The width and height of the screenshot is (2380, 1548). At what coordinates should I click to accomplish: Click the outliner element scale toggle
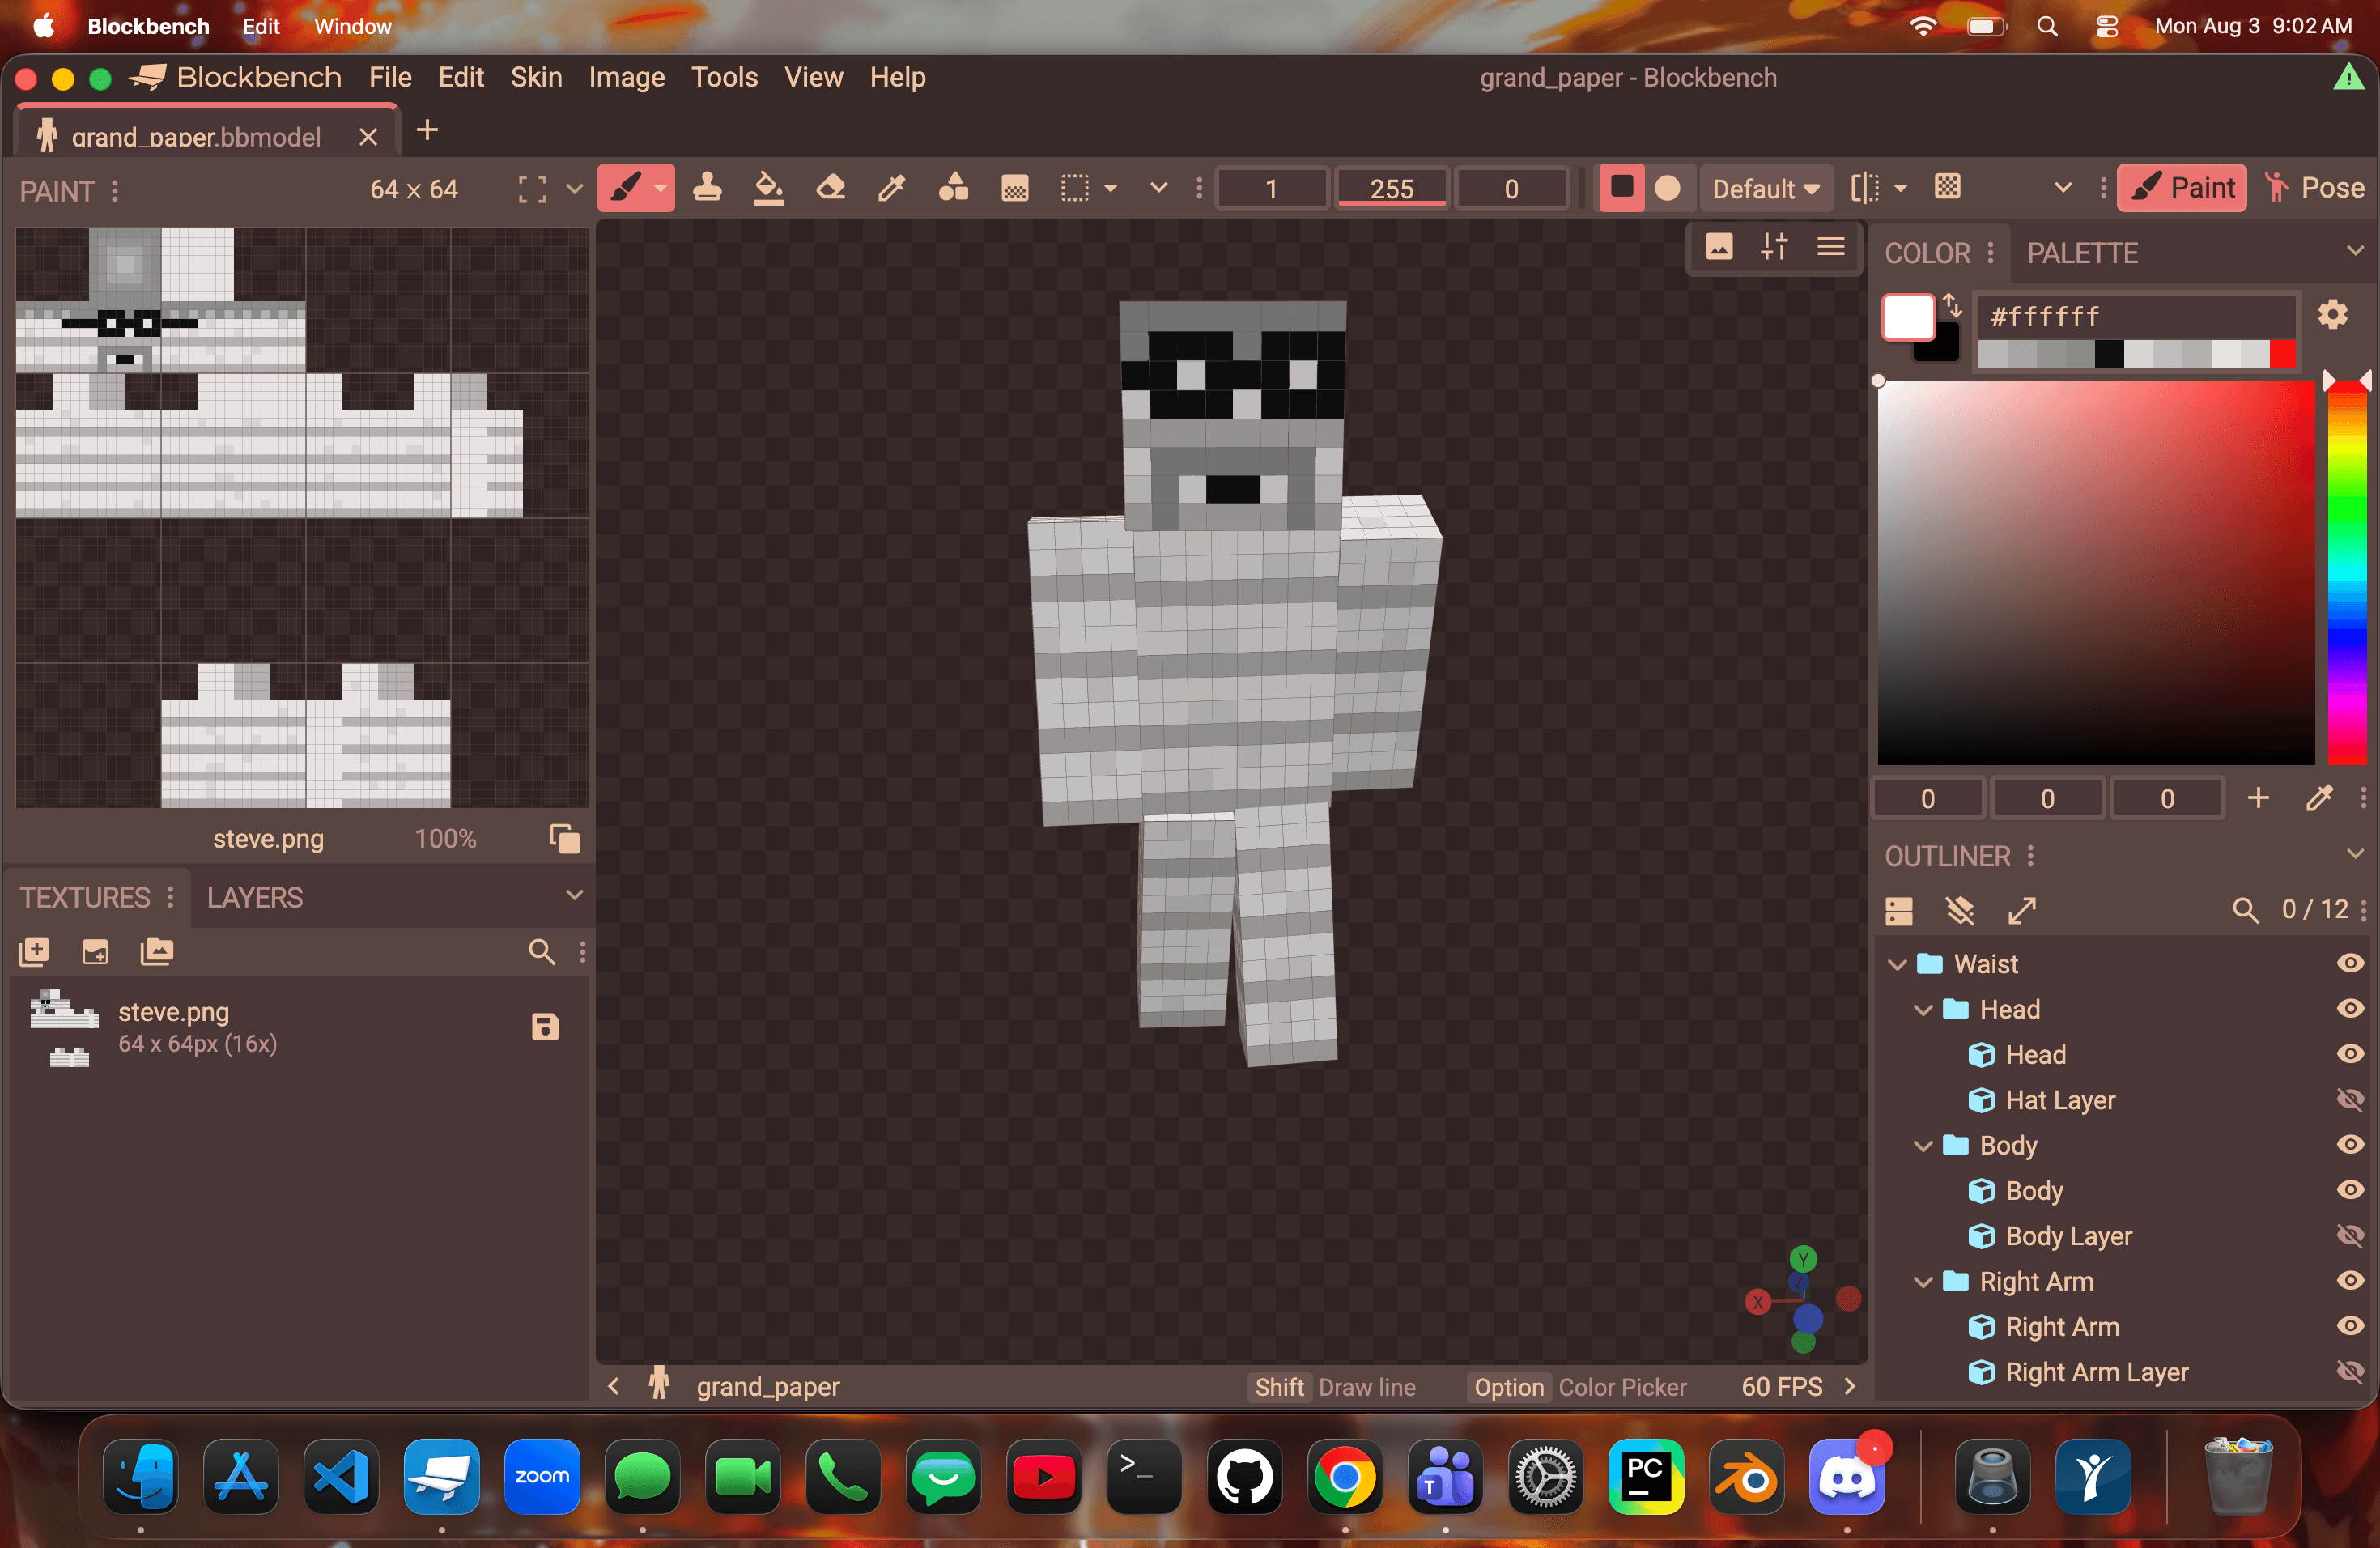coord(2022,910)
